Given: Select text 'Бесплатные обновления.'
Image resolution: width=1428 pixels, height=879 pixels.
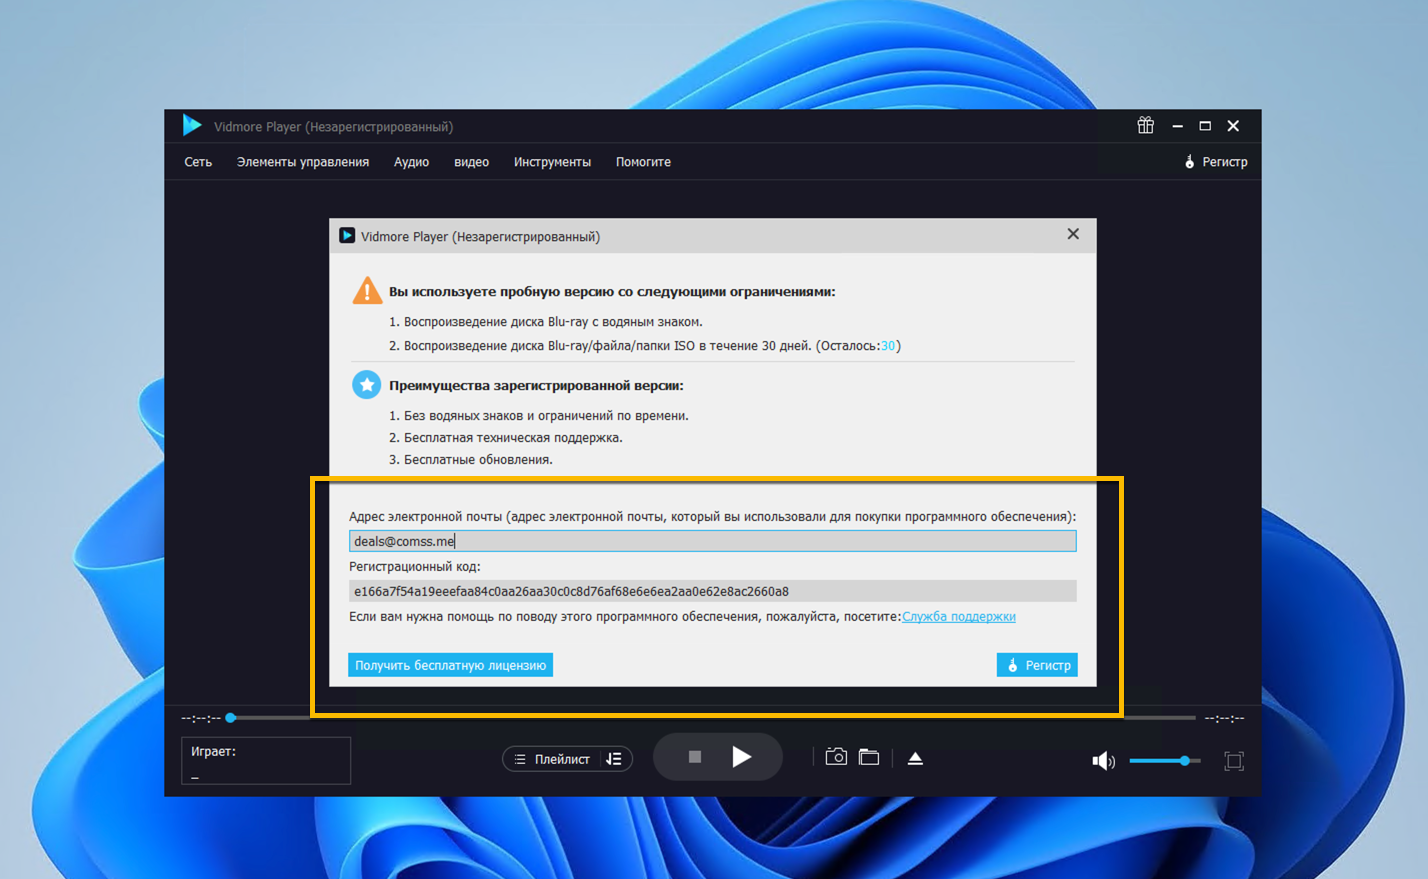Looking at the screenshot, I should pyautogui.click(x=478, y=460).
